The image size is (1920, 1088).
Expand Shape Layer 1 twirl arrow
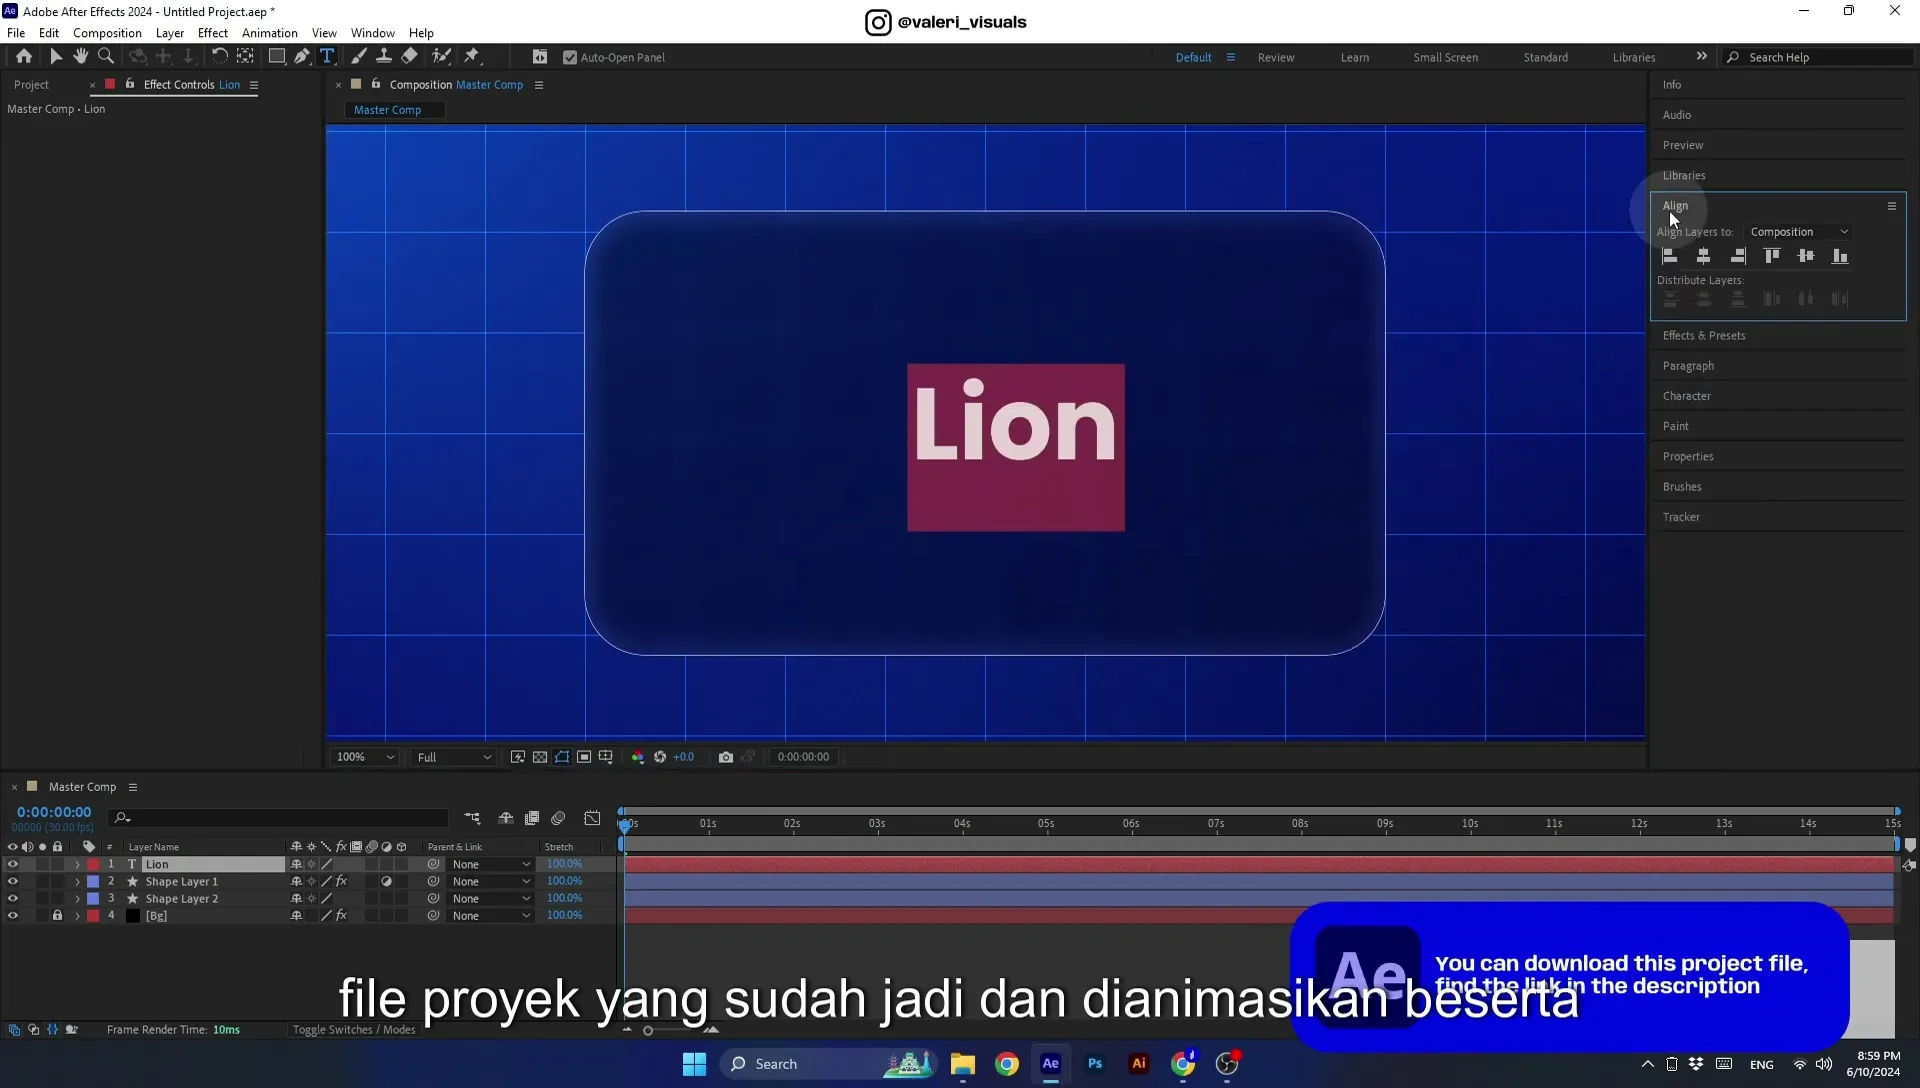coord(77,882)
